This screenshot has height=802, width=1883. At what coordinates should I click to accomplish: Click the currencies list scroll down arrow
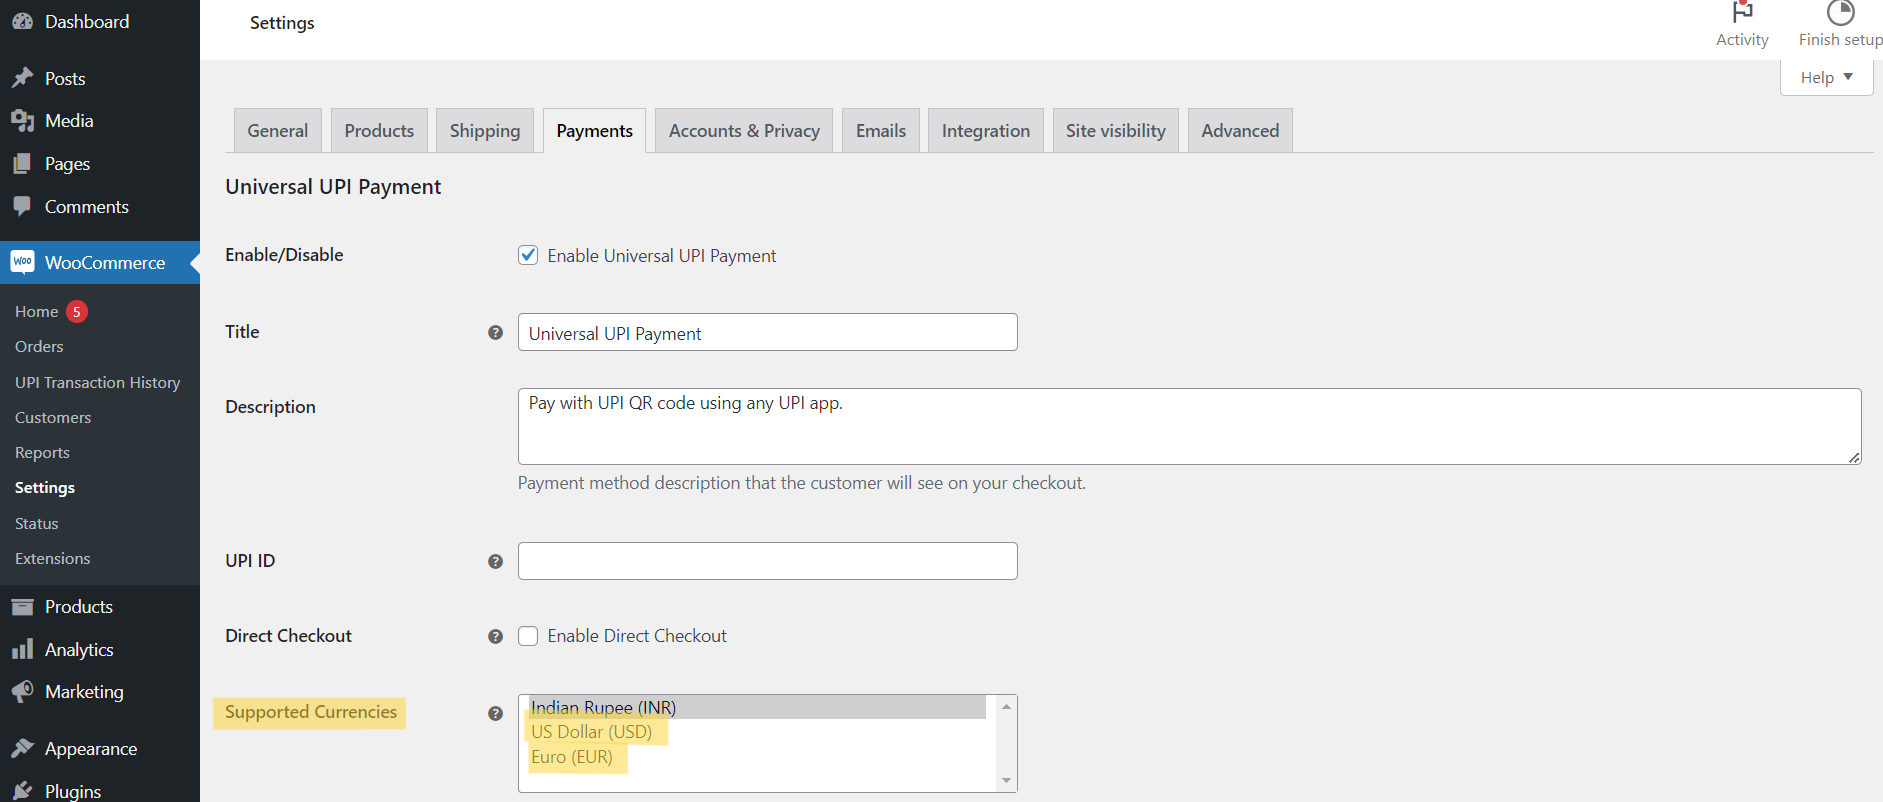[1006, 780]
